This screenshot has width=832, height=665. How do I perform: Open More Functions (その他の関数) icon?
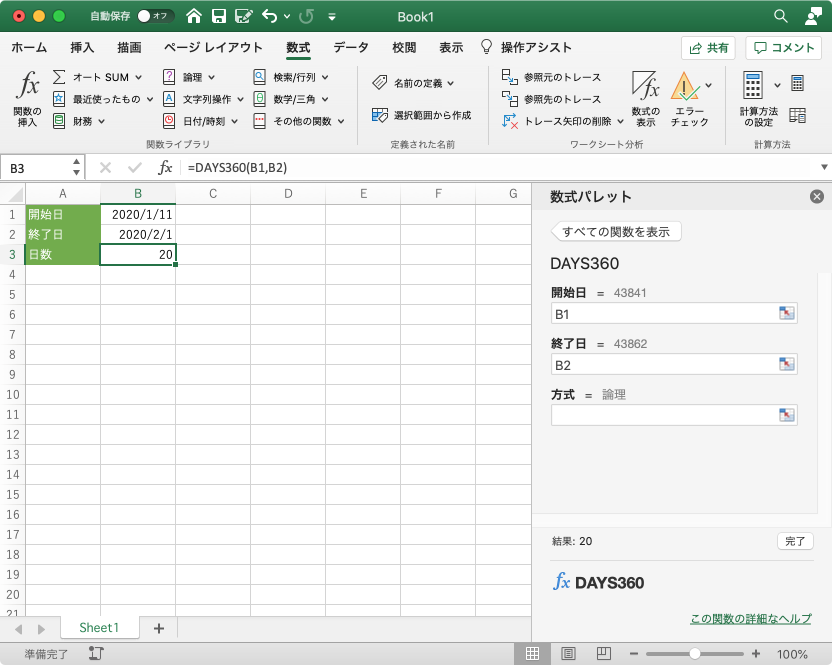pos(259,121)
